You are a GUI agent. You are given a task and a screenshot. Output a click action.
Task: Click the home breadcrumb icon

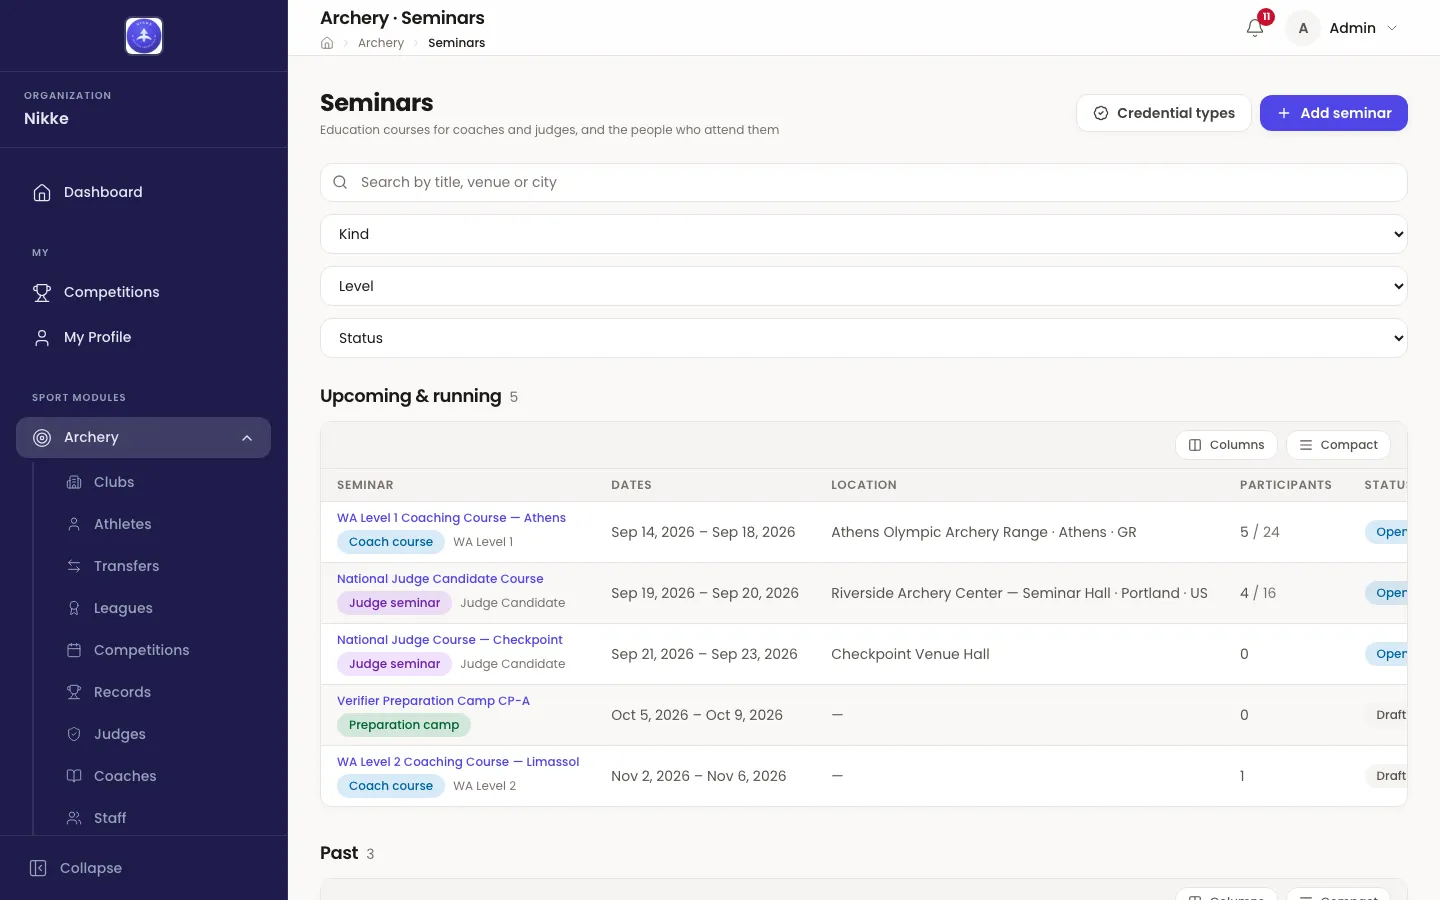point(327,43)
